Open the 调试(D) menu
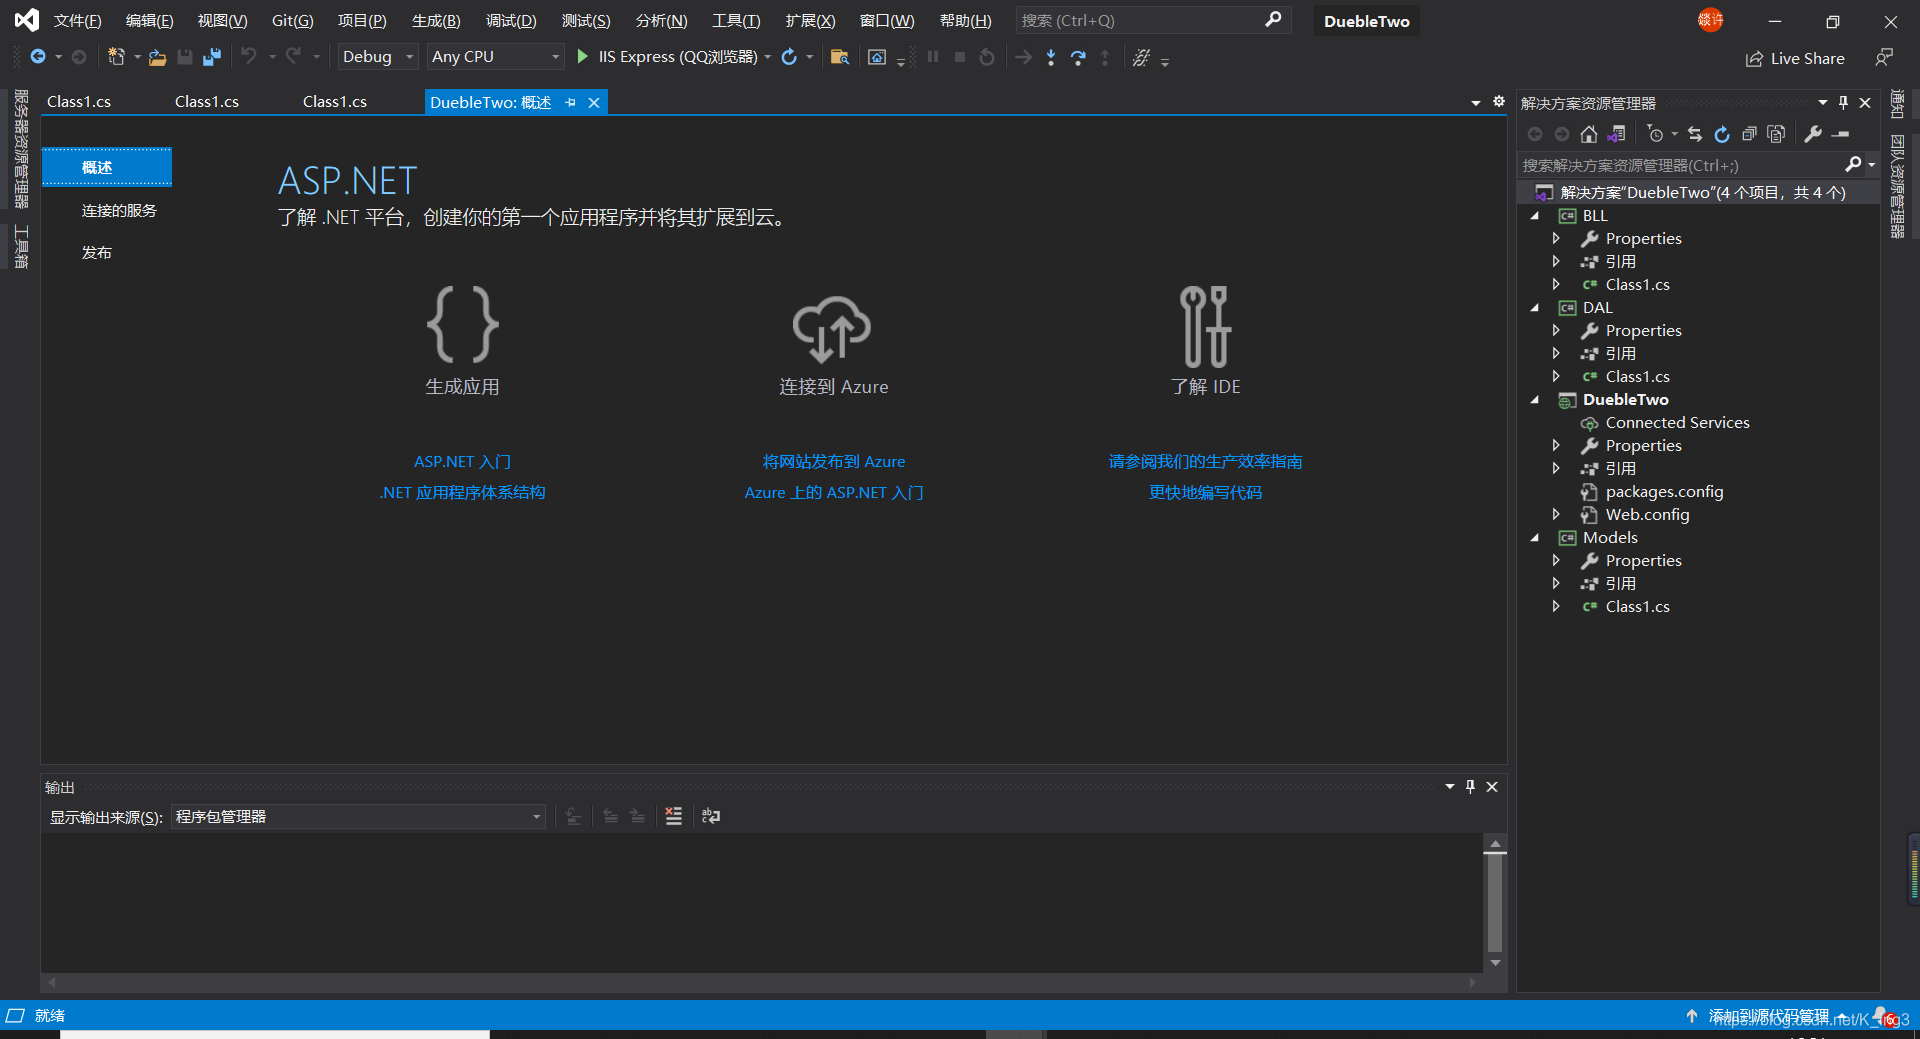The height and width of the screenshot is (1039, 1920). pos(511,21)
